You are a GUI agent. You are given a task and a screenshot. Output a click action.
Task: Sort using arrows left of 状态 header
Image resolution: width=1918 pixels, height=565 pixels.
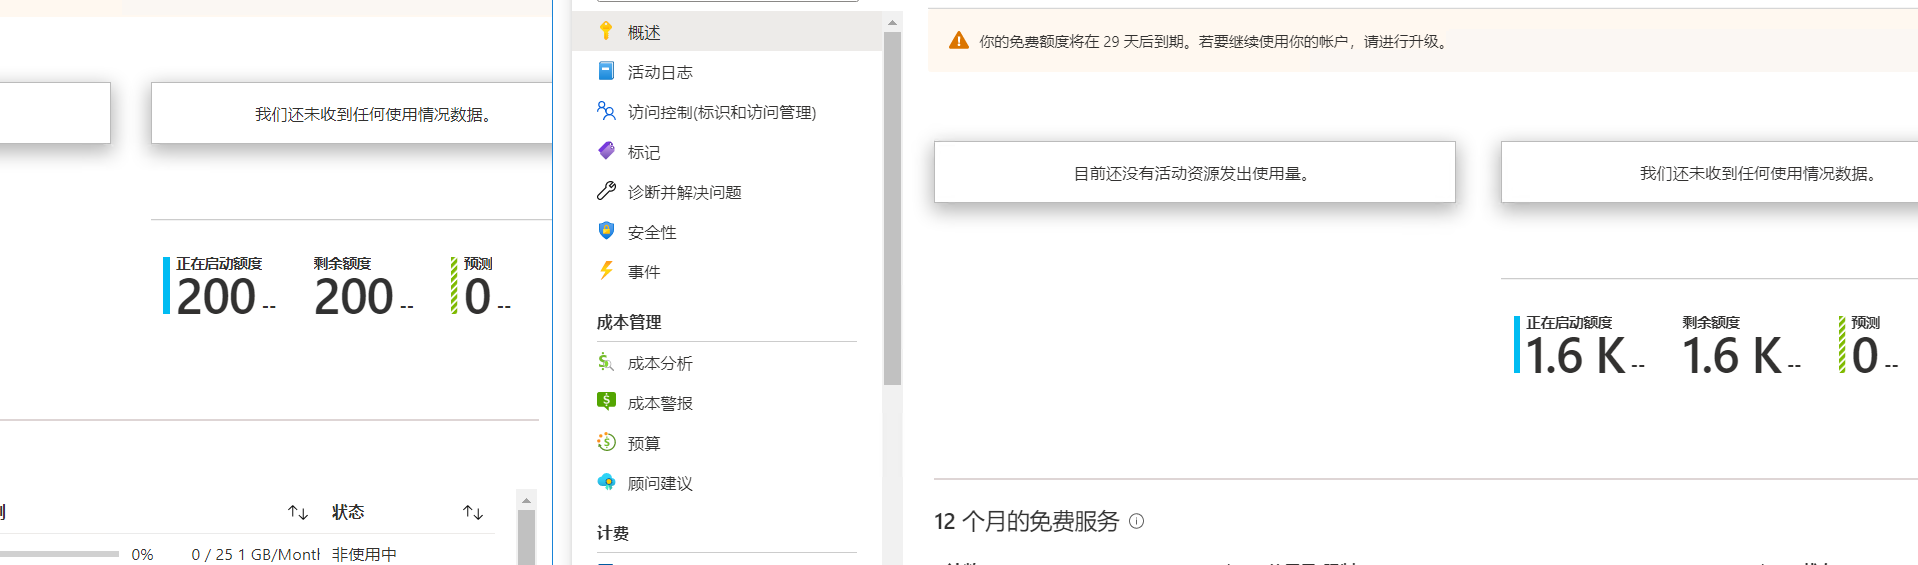click(x=298, y=512)
